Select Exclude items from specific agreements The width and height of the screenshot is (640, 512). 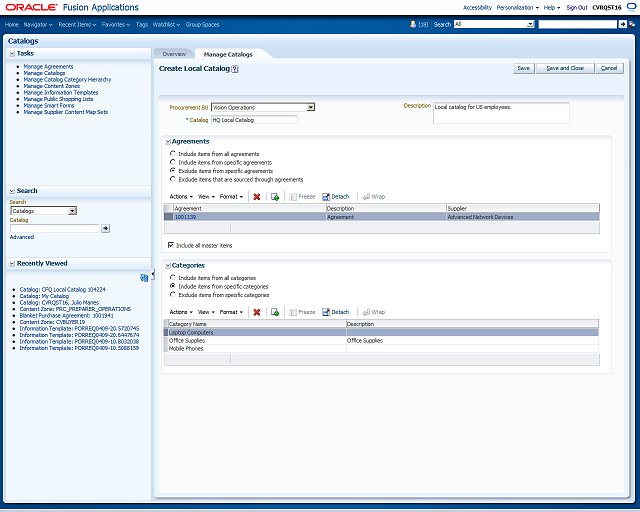[173, 171]
